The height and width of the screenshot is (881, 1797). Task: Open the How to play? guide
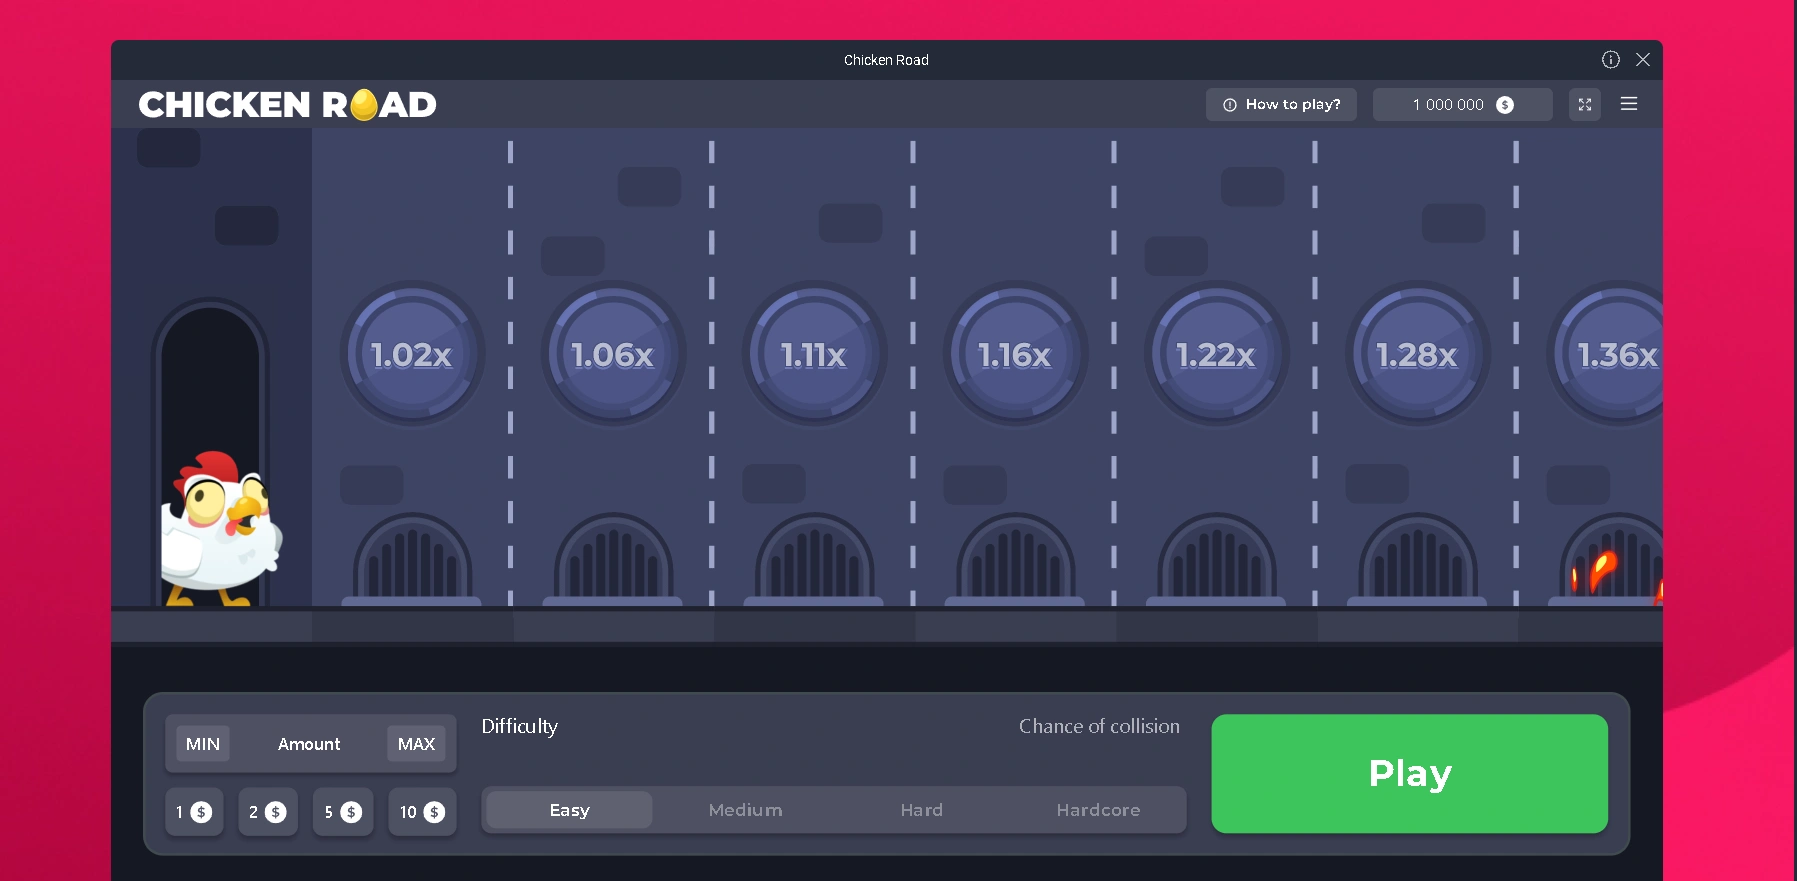coord(1281,104)
